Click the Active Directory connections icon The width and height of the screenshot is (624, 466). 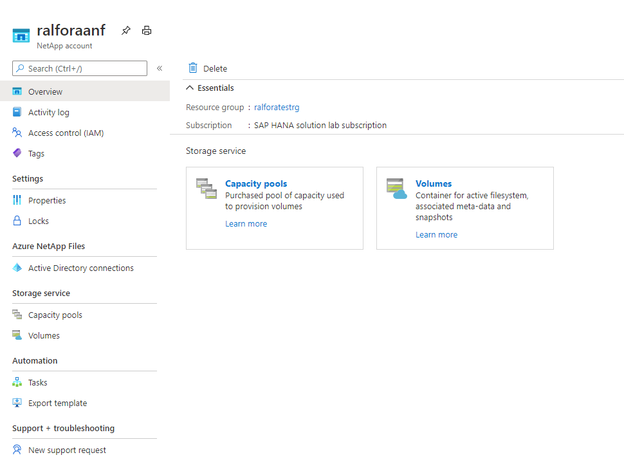coord(17,268)
